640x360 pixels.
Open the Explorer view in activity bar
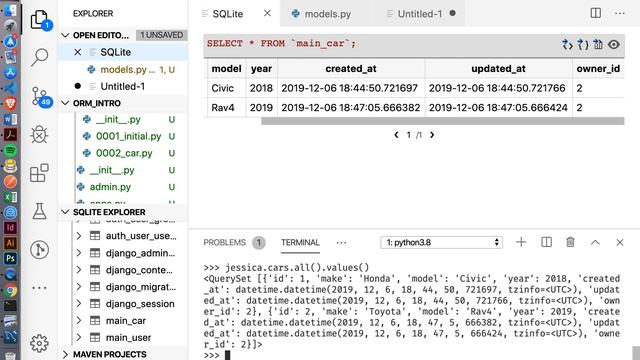[40, 20]
